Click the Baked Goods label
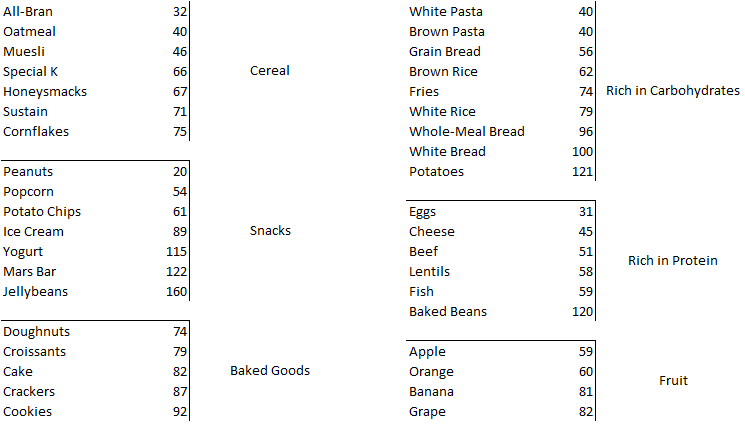 [x=270, y=371]
